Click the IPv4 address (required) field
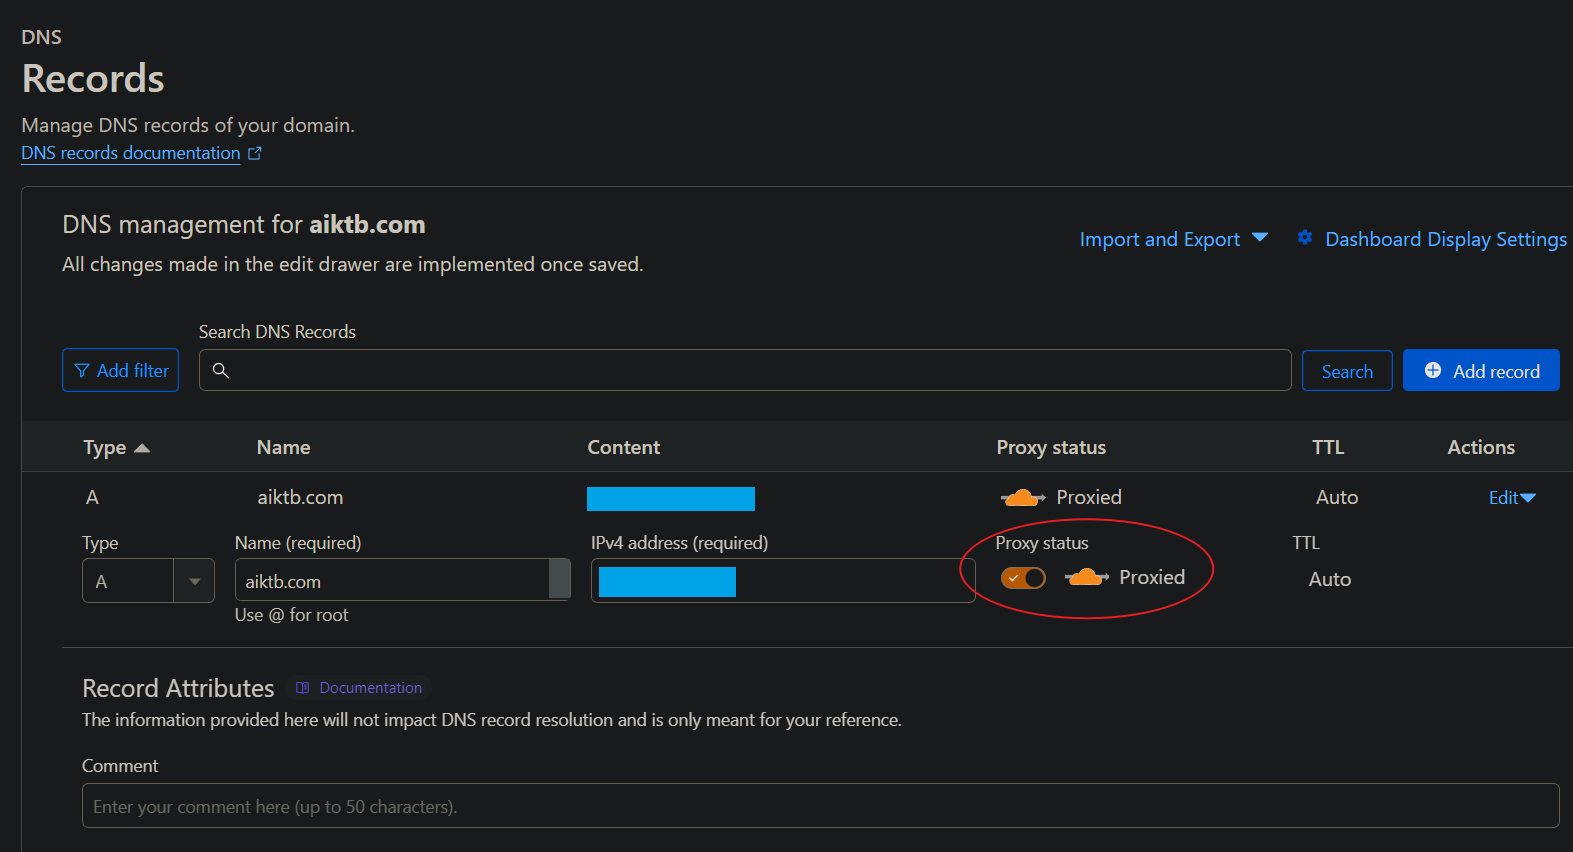Image resolution: width=1573 pixels, height=852 pixels. 783,580
